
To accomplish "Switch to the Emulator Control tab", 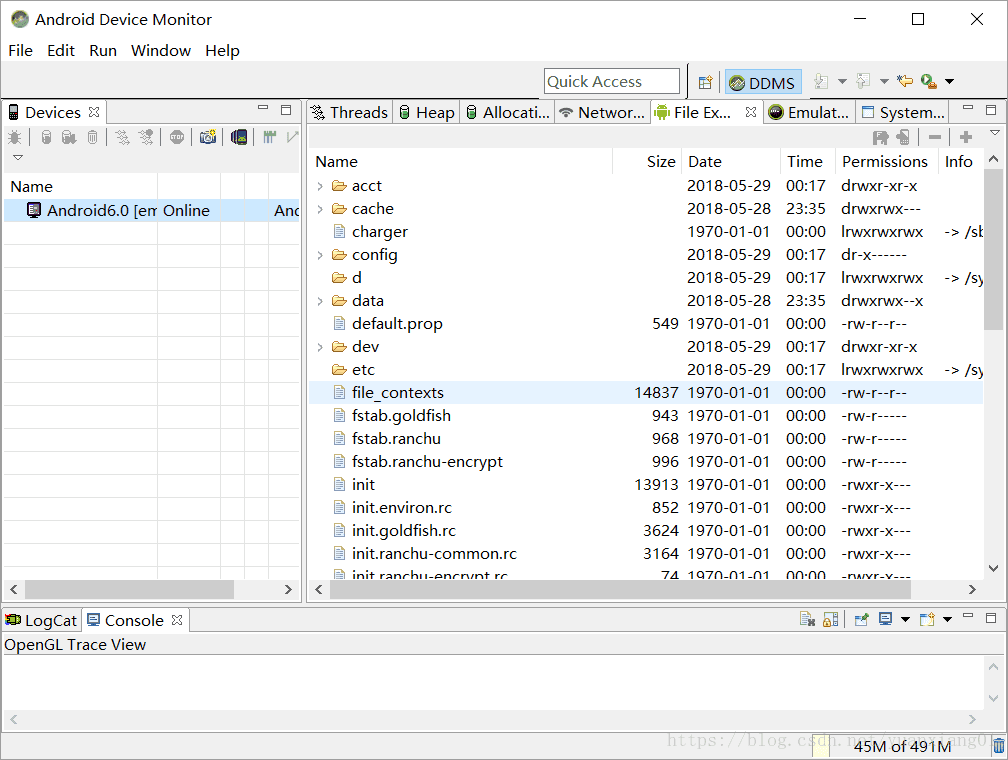I will [810, 113].
